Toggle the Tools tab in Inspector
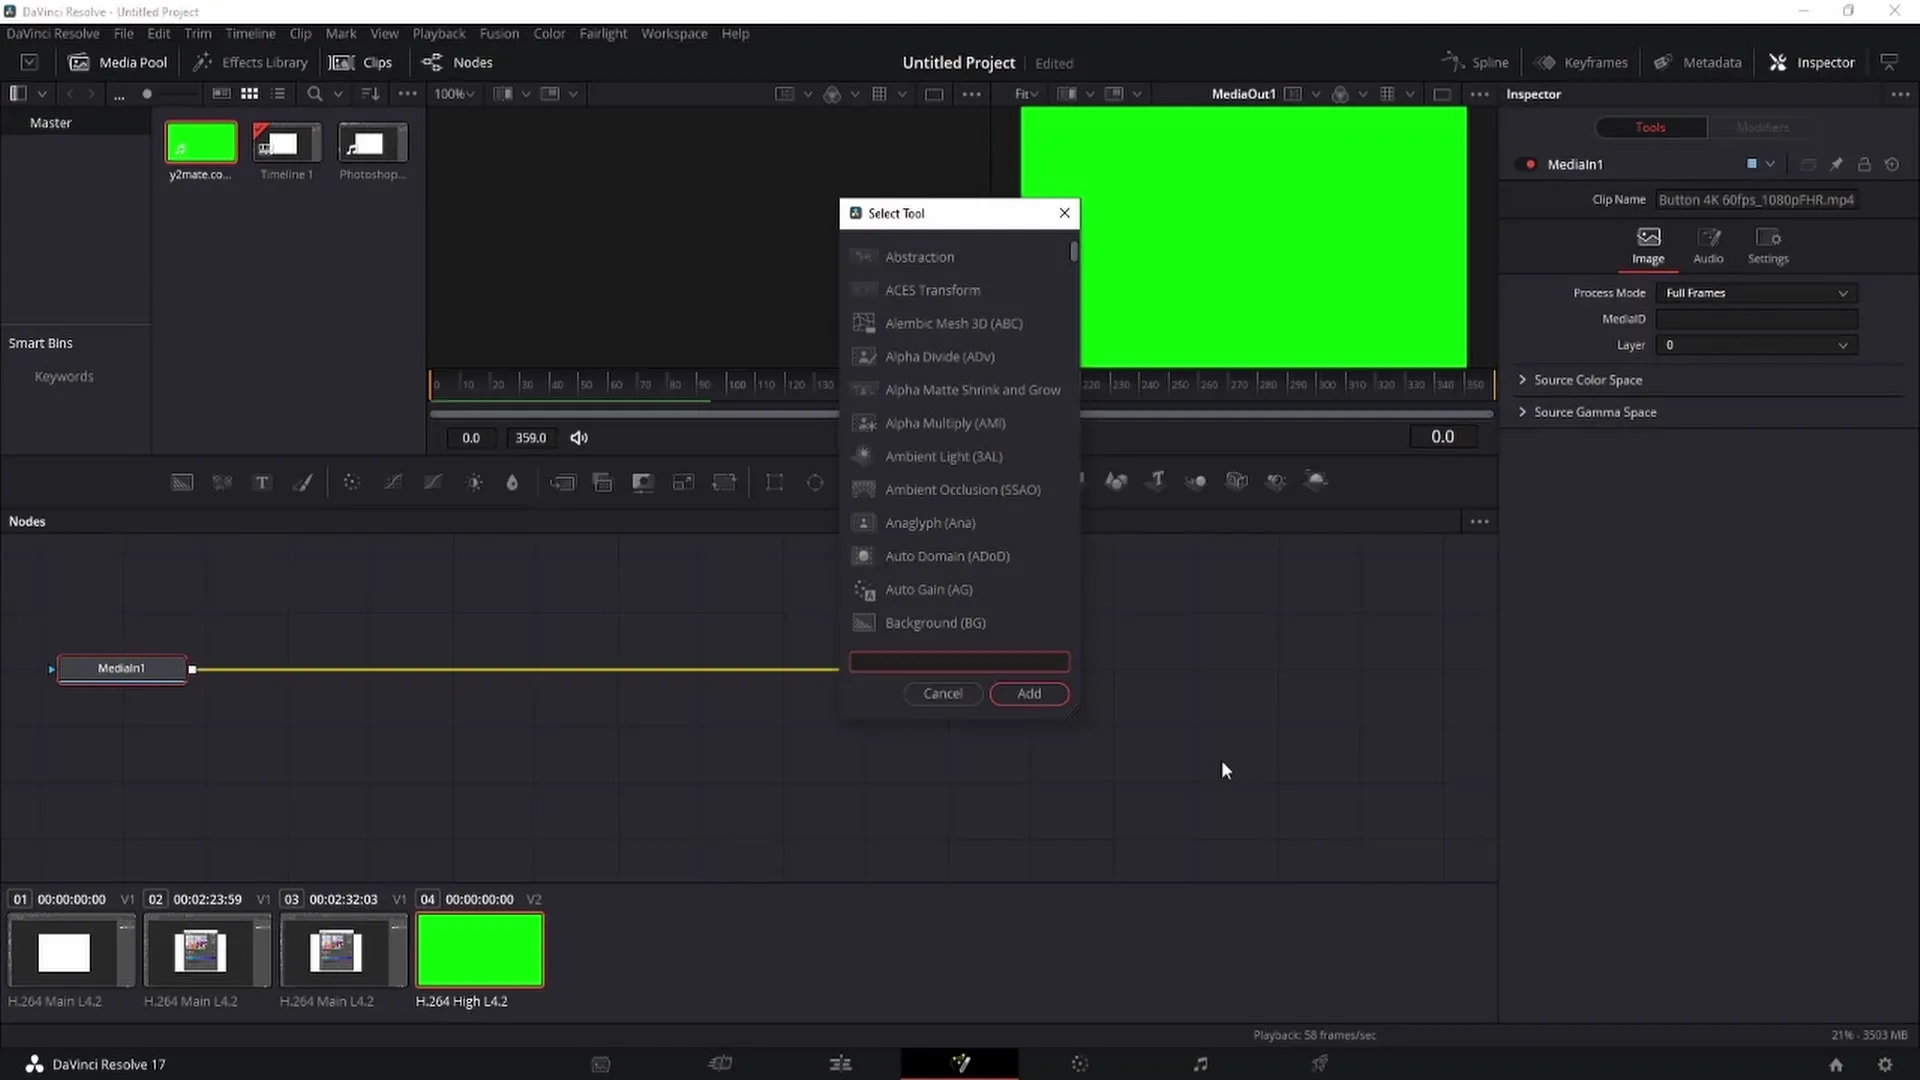This screenshot has width=1920, height=1080. [1651, 127]
